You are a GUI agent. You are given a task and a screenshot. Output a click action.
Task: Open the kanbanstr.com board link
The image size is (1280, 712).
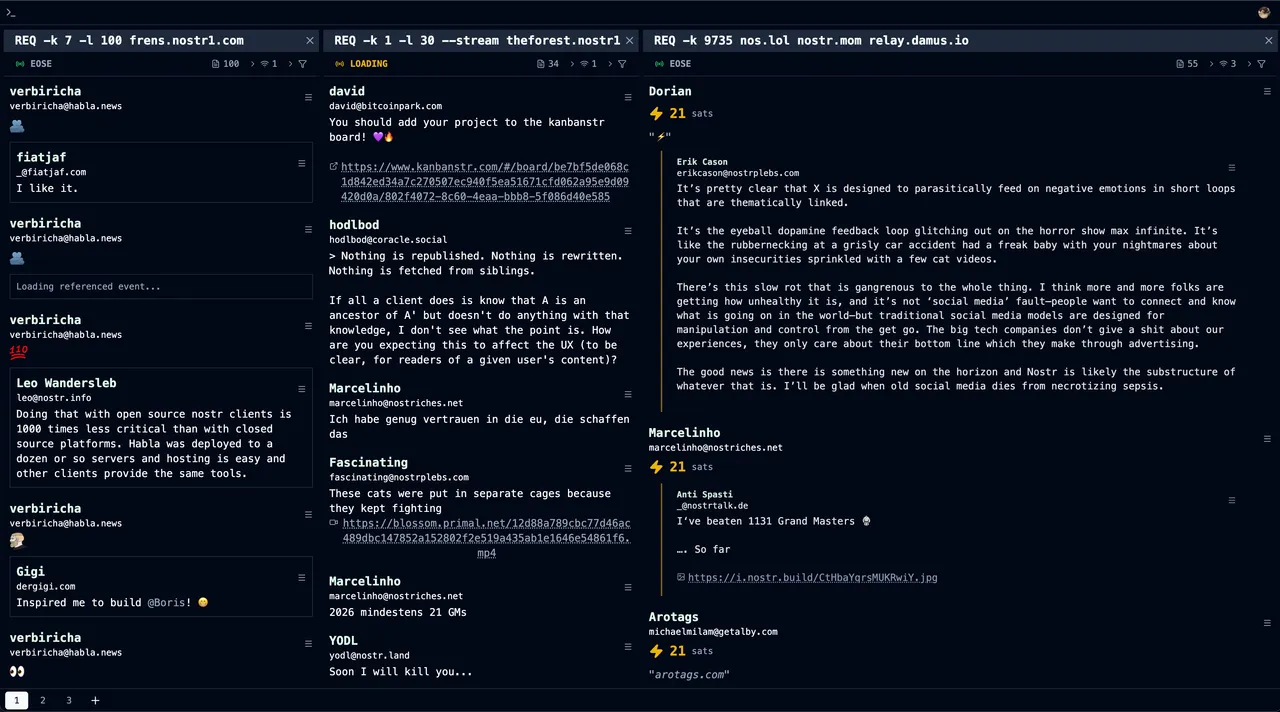(484, 182)
